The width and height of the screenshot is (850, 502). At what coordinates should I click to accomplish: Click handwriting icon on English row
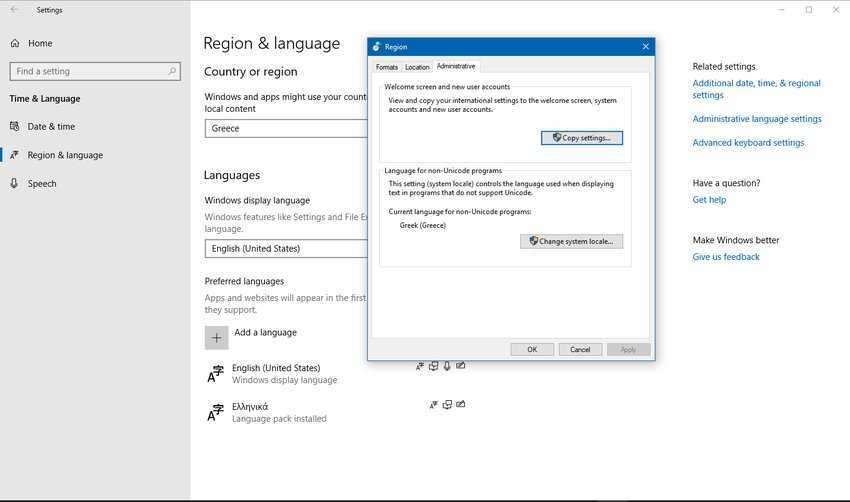coord(460,366)
